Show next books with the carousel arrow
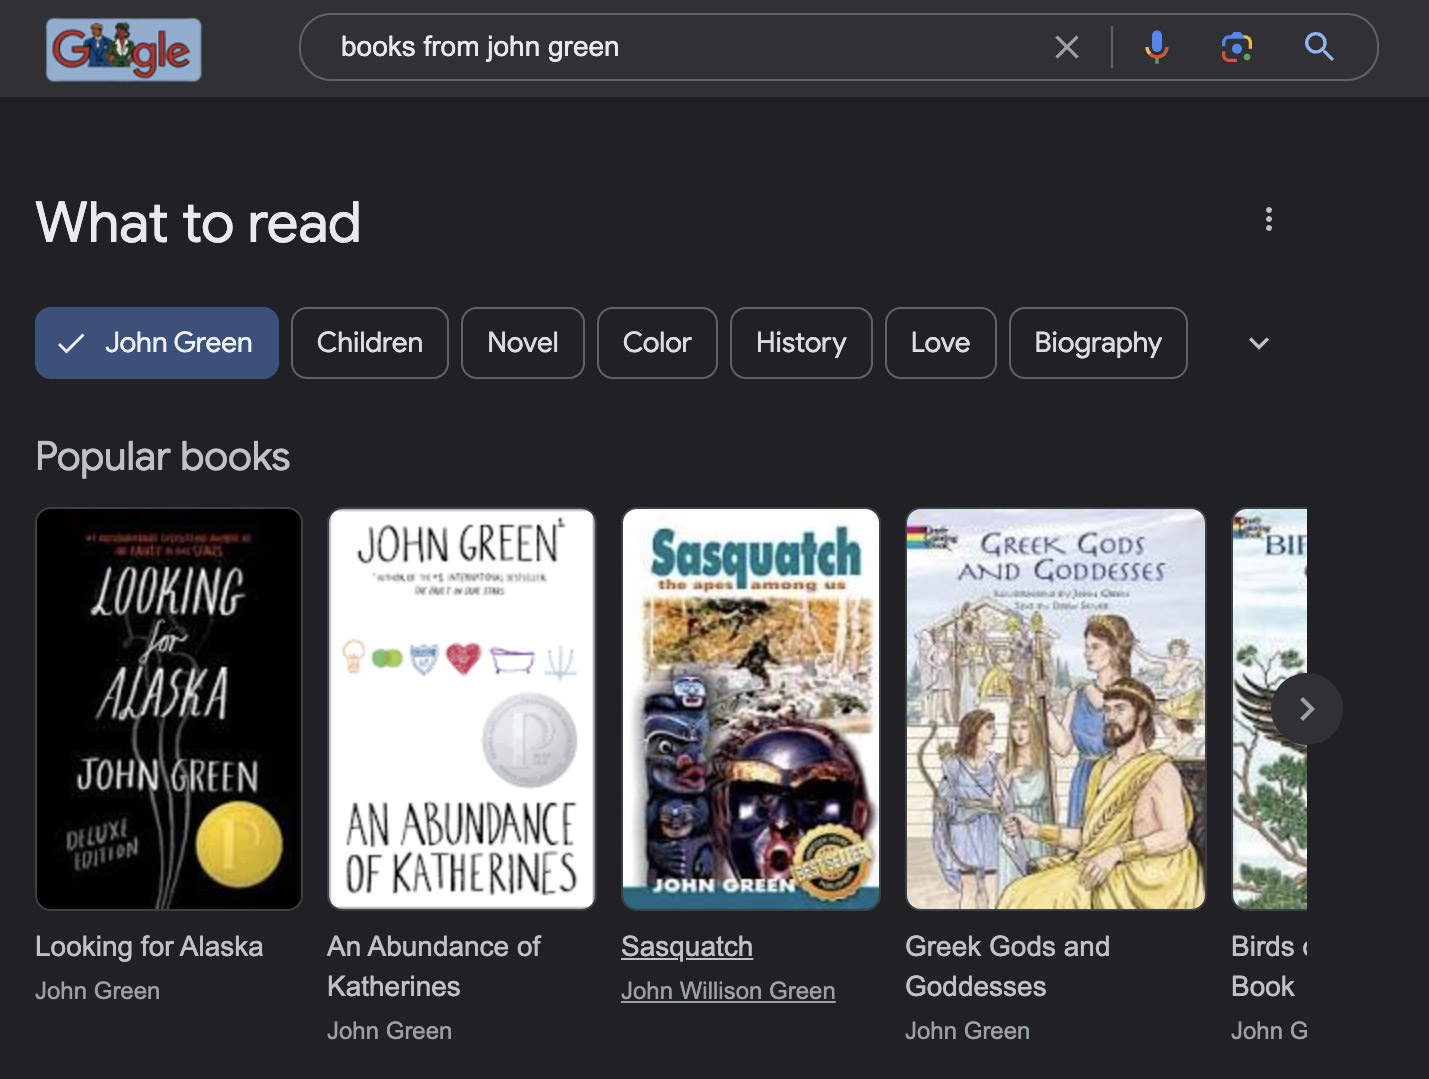Screen dimensions: 1429x1079 (1307, 709)
